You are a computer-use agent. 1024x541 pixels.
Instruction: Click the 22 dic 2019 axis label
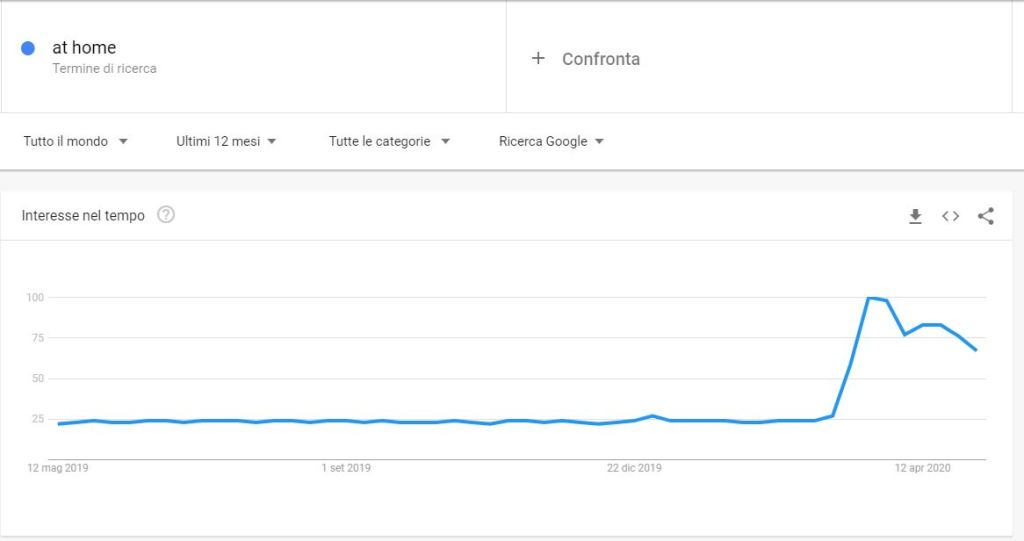click(634, 467)
